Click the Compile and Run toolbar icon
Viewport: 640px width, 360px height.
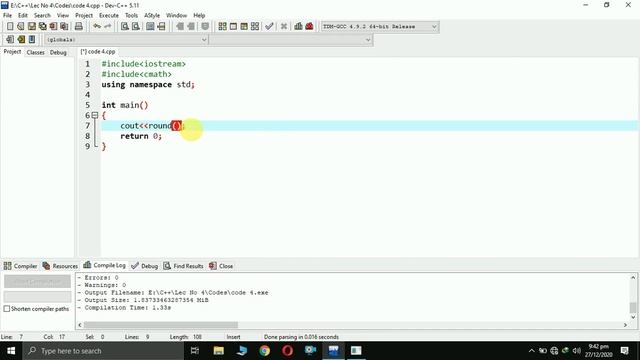coord(244,27)
